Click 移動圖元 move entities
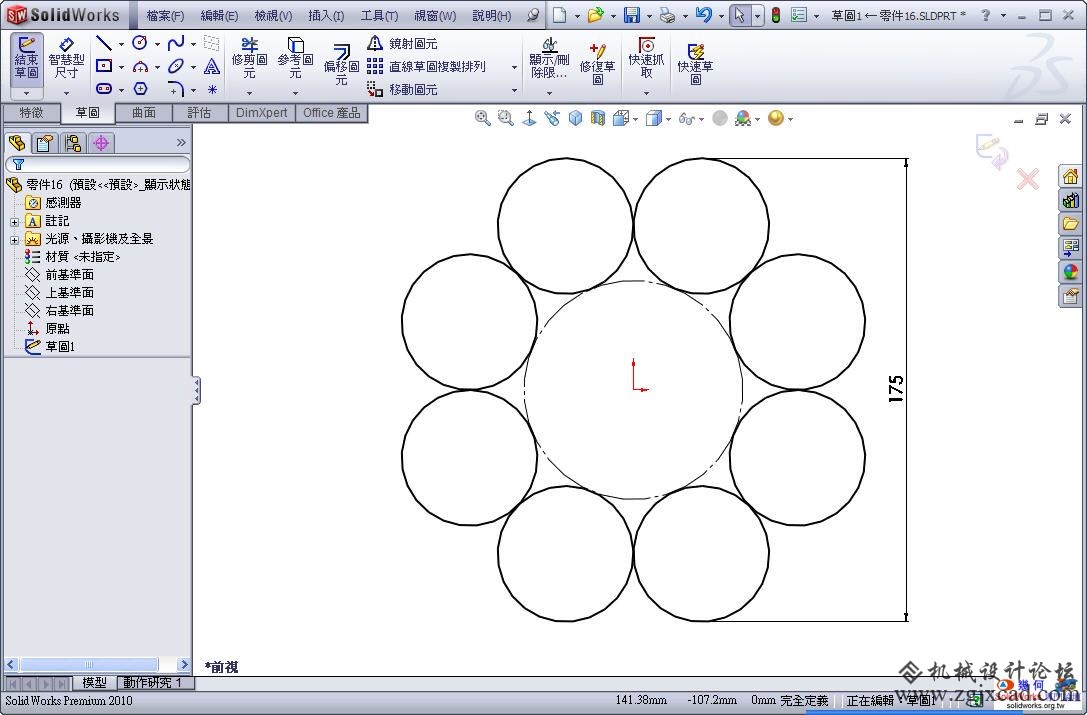Image resolution: width=1087 pixels, height=715 pixels. (402, 89)
